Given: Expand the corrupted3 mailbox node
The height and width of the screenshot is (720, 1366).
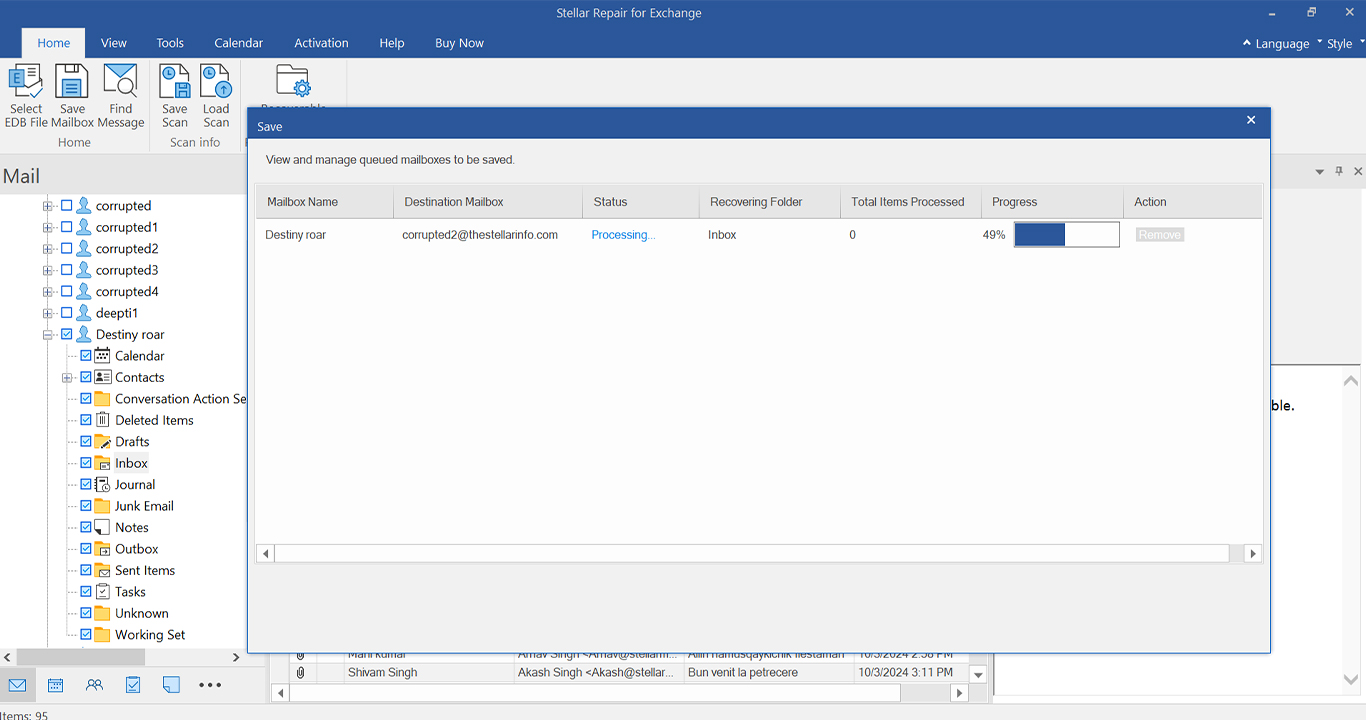Looking at the screenshot, I should point(48,270).
